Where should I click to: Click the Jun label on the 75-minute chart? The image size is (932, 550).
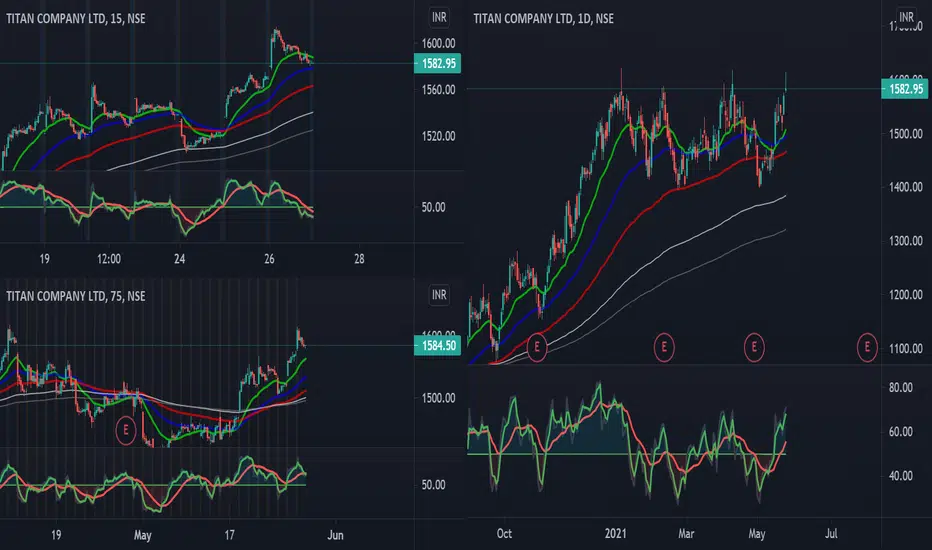(335, 535)
